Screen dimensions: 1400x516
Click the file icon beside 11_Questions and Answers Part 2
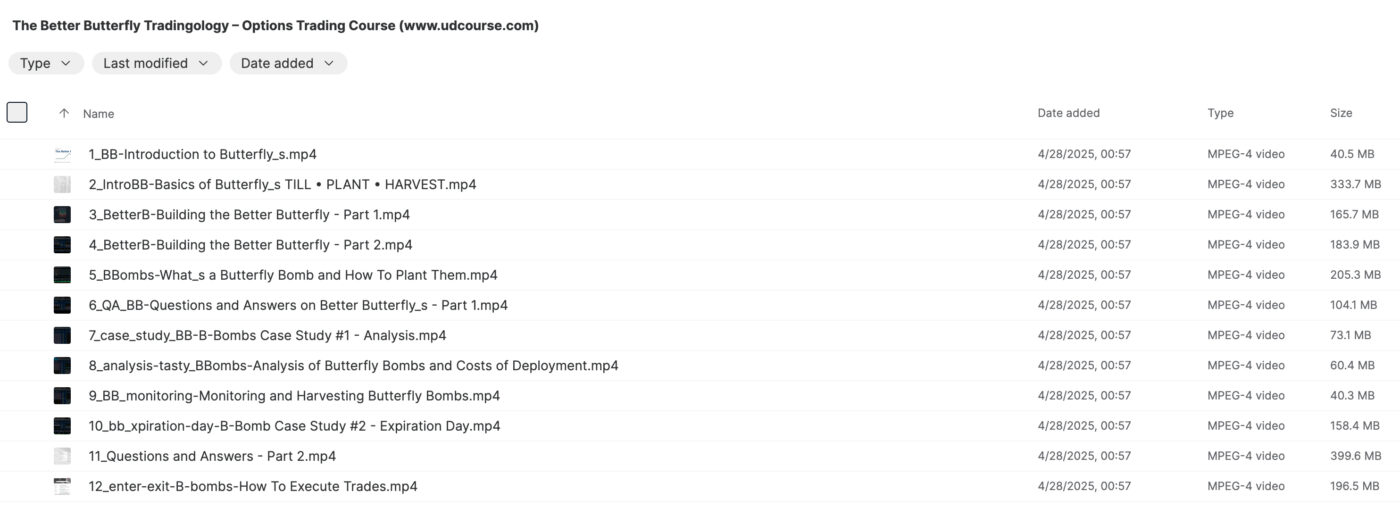pyautogui.click(x=63, y=456)
